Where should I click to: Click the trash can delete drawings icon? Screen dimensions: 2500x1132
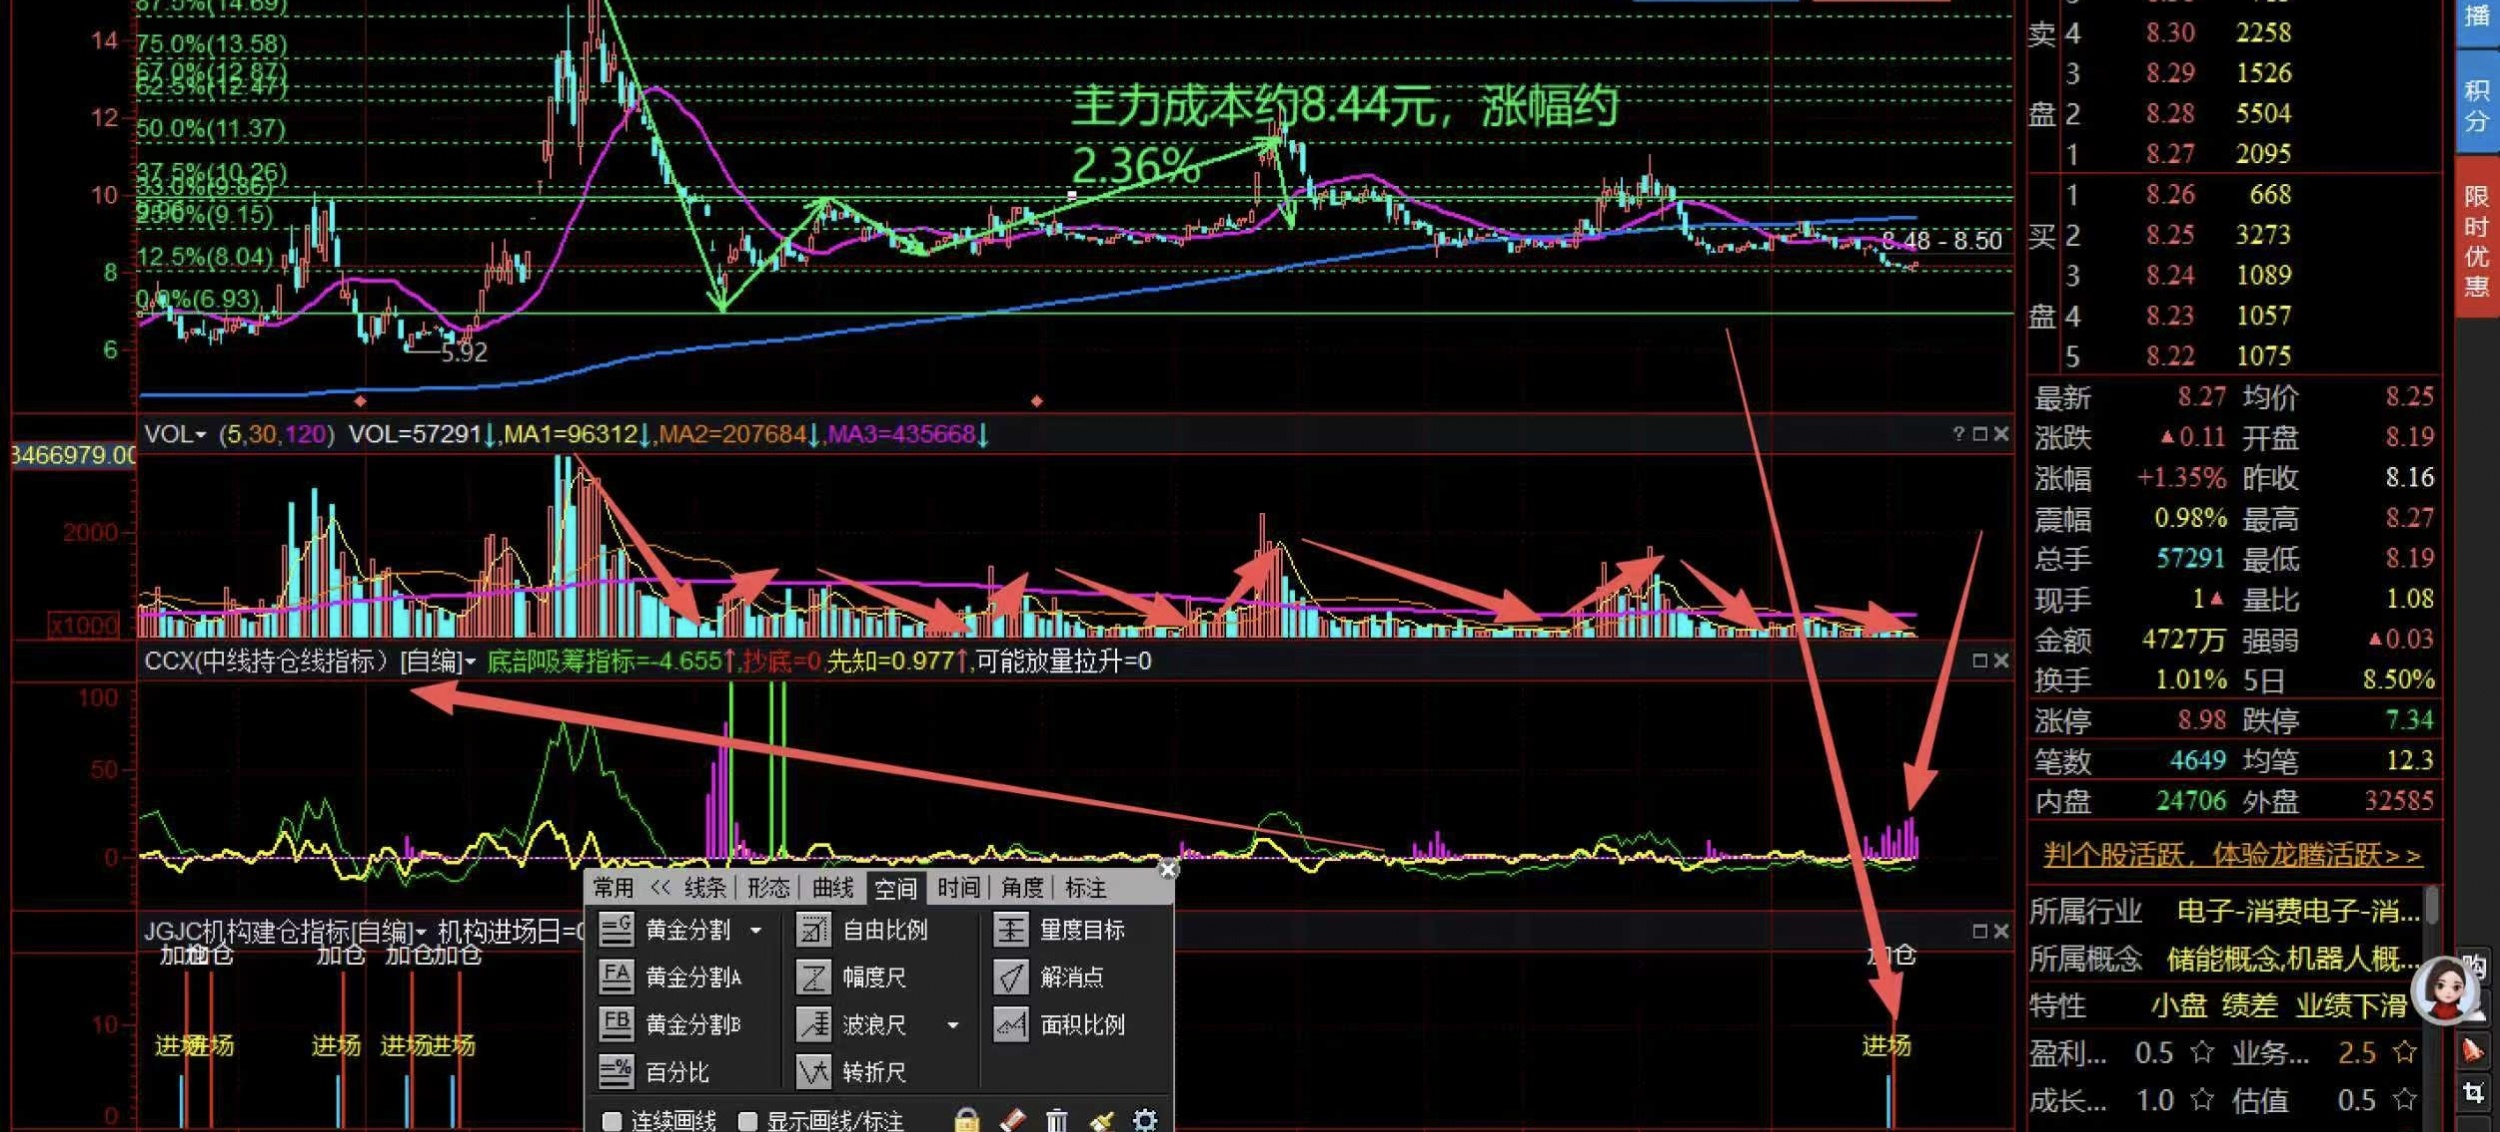click(x=1056, y=1120)
